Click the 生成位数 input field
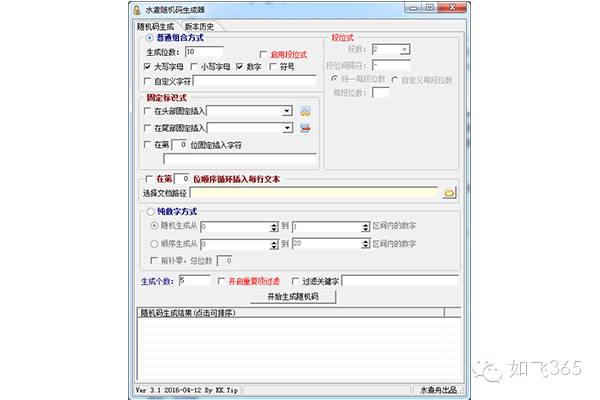Viewport: 600px width, 400px height. pyautogui.click(x=204, y=52)
